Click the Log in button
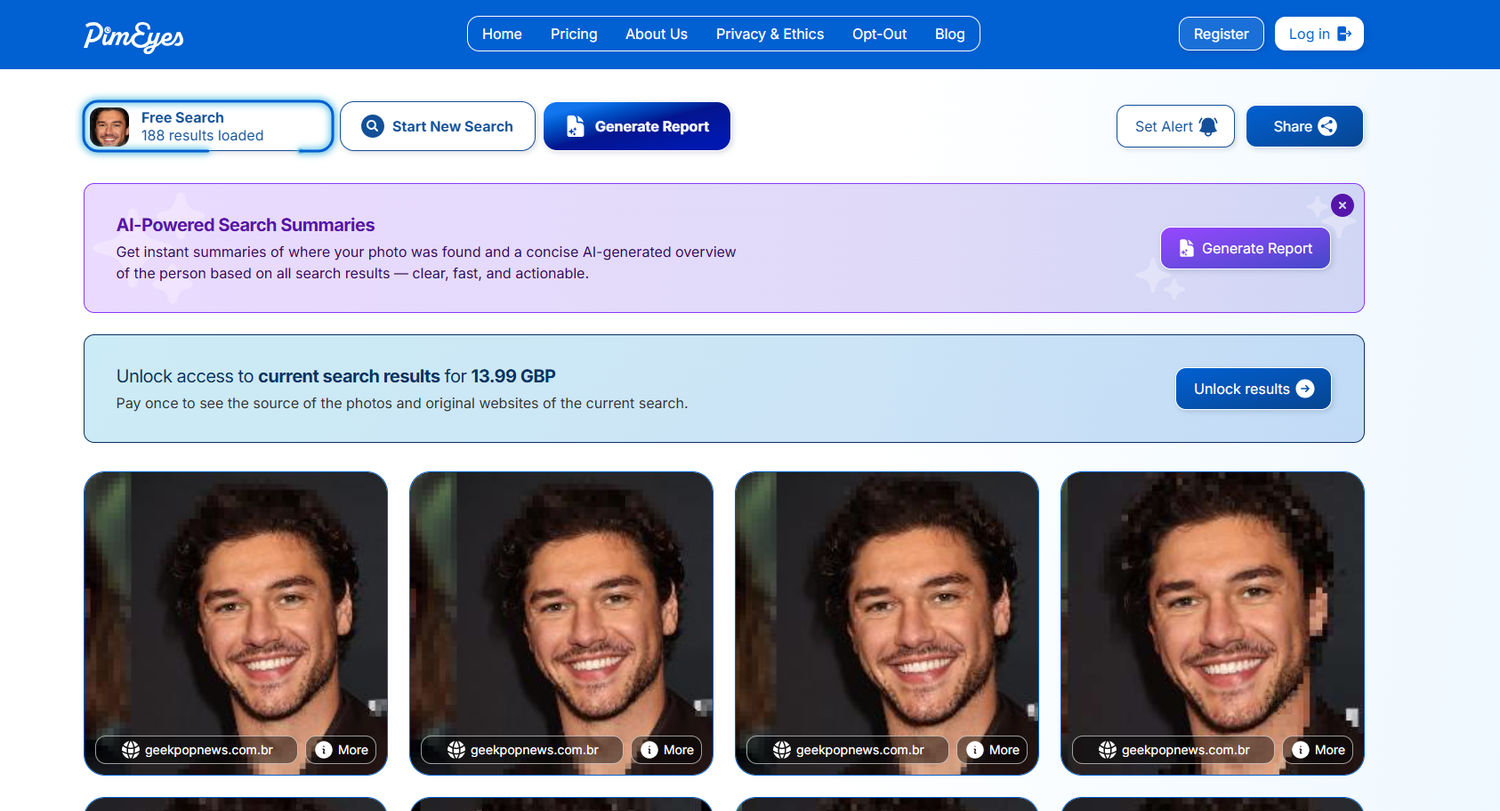The height and width of the screenshot is (811, 1500). tap(1319, 34)
